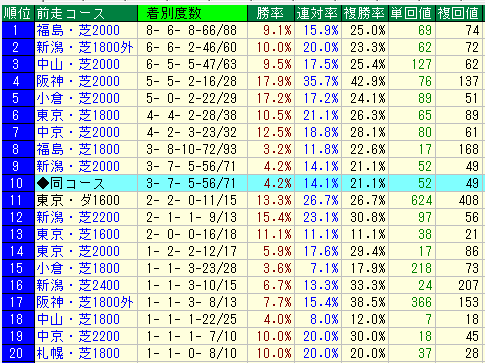Select rank cell 1

click(18, 31)
